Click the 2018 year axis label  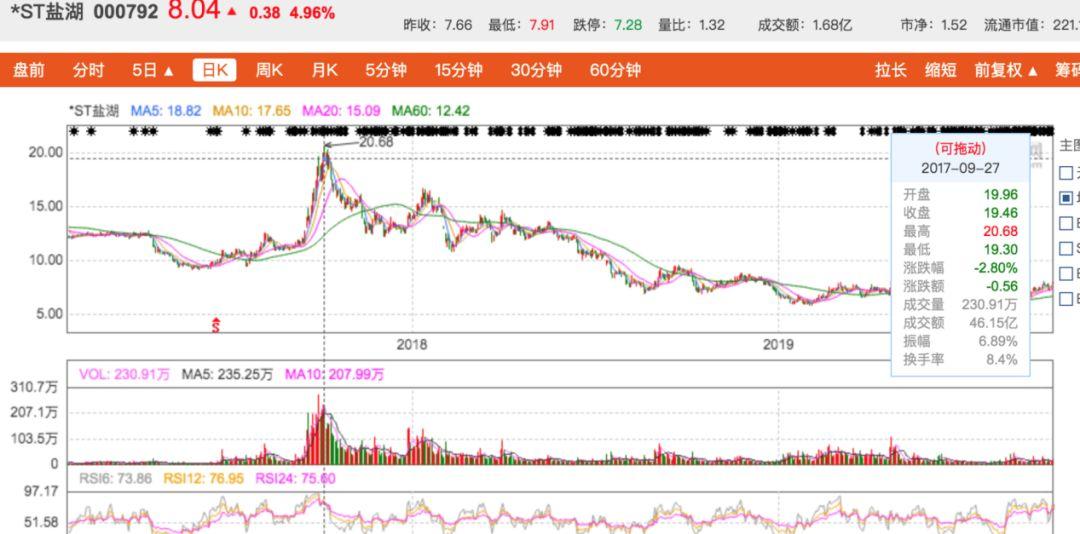point(412,344)
